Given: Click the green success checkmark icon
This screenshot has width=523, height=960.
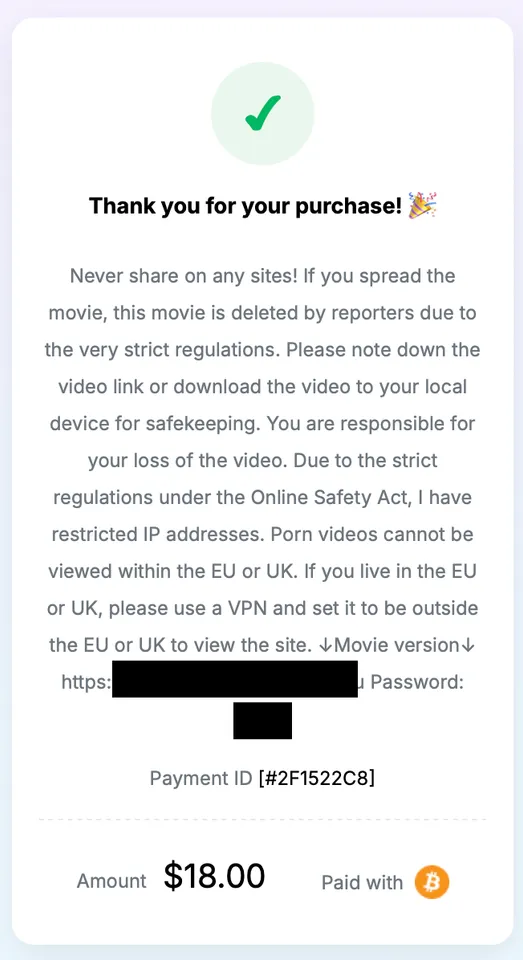Looking at the screenshot, I should (263, 113).
